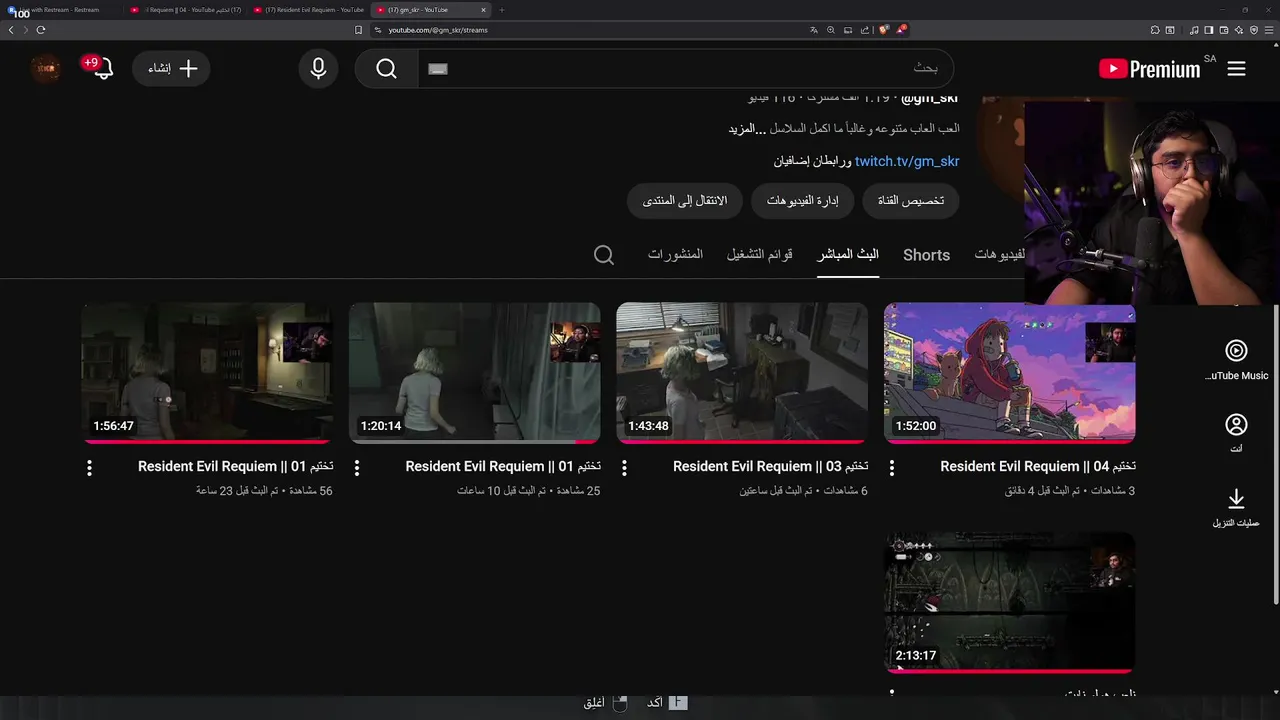Click the Resident Evil Requiem تختيم 04 title
The height and width of the screenshot is (720, 1280).
[1038, 466]
